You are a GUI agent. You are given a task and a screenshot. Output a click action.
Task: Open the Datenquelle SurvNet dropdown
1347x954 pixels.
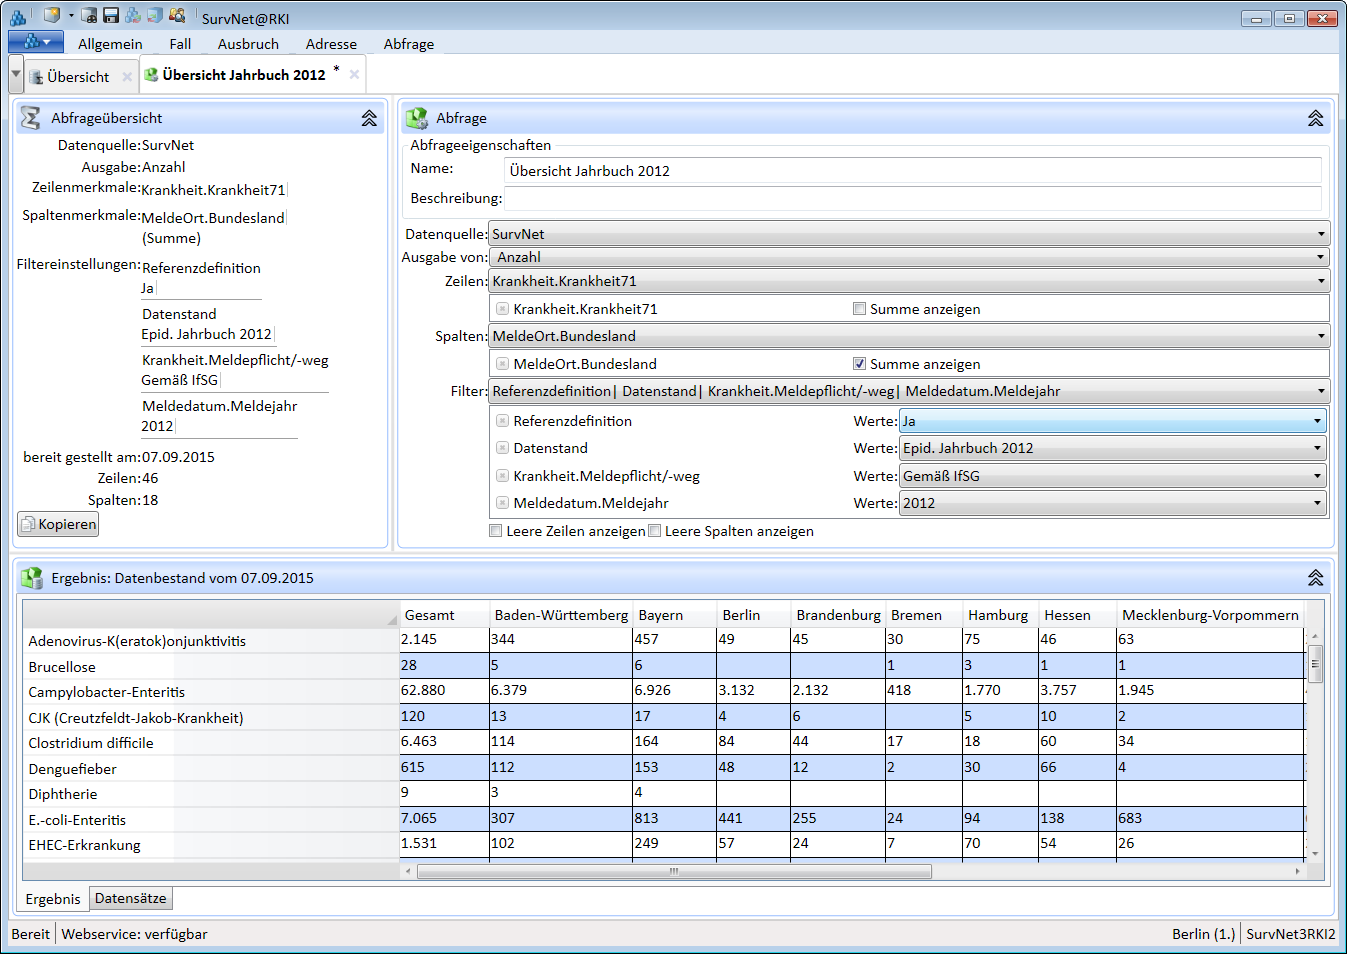(x=1320, y=234)
